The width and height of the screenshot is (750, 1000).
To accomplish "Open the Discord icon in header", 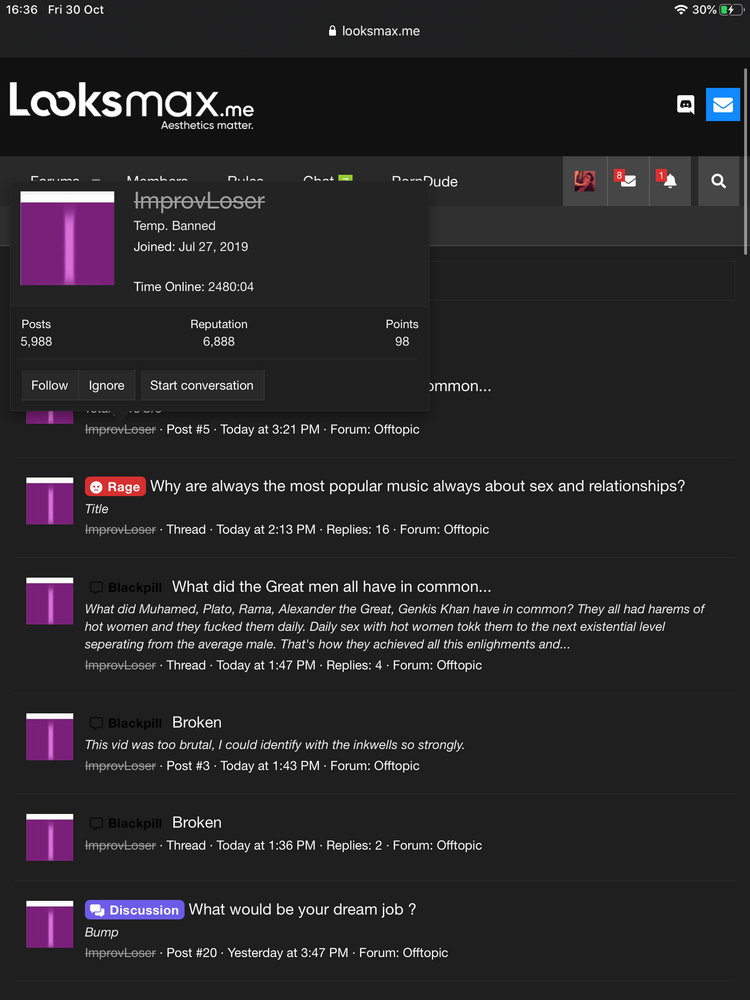I will click(x=685, y=105).
